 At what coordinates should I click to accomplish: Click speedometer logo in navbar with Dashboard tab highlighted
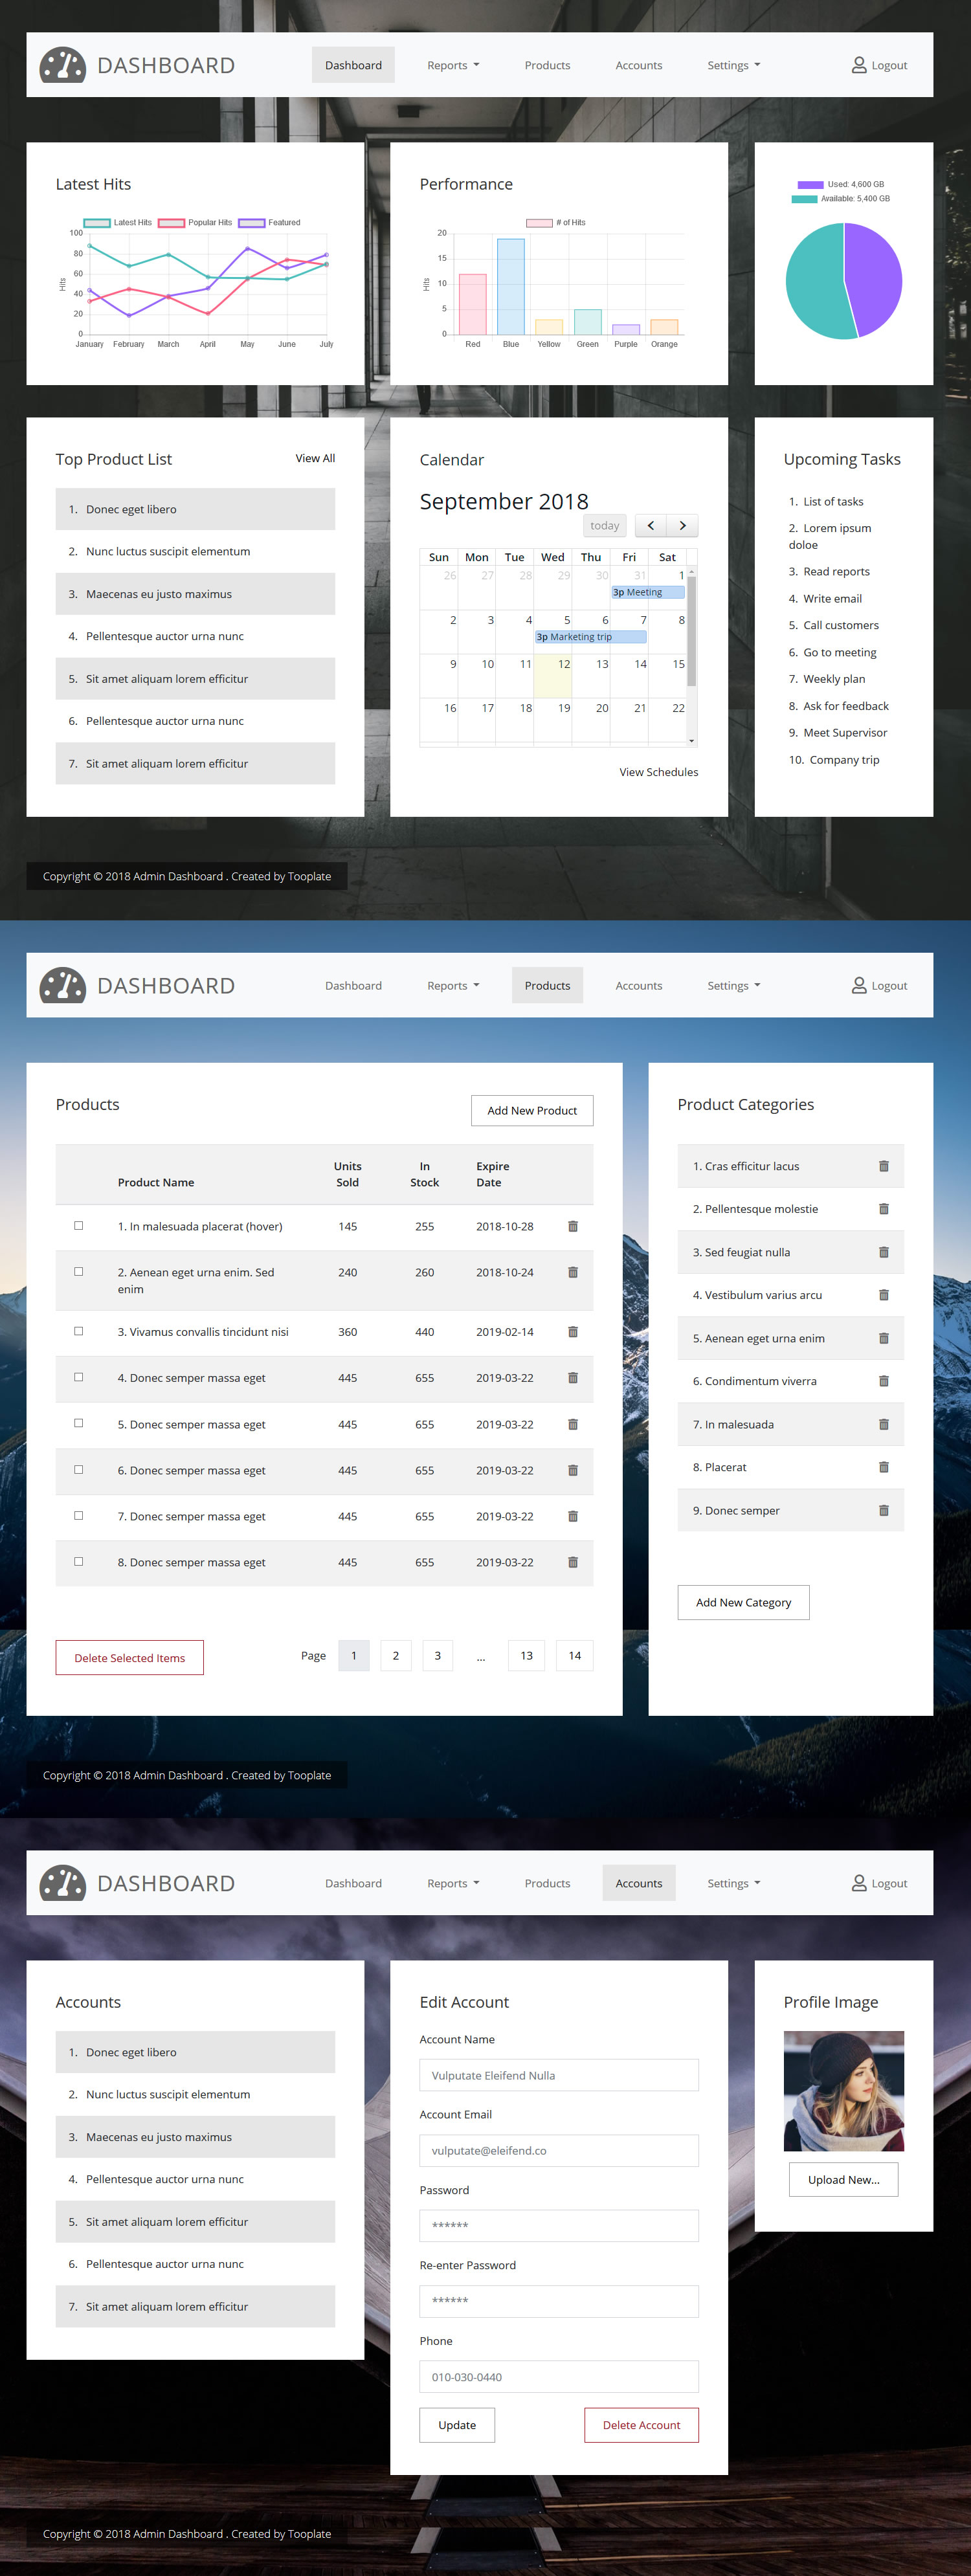point(62,65)
